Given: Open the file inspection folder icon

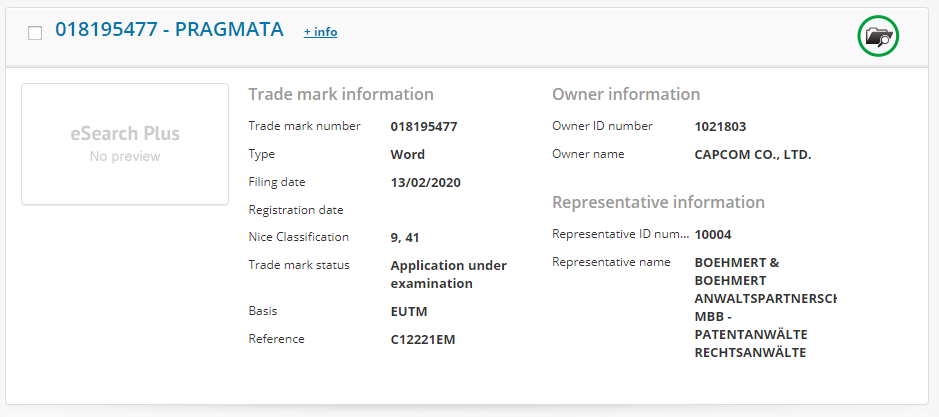Looking at the screenshot, I should (878, 37).
